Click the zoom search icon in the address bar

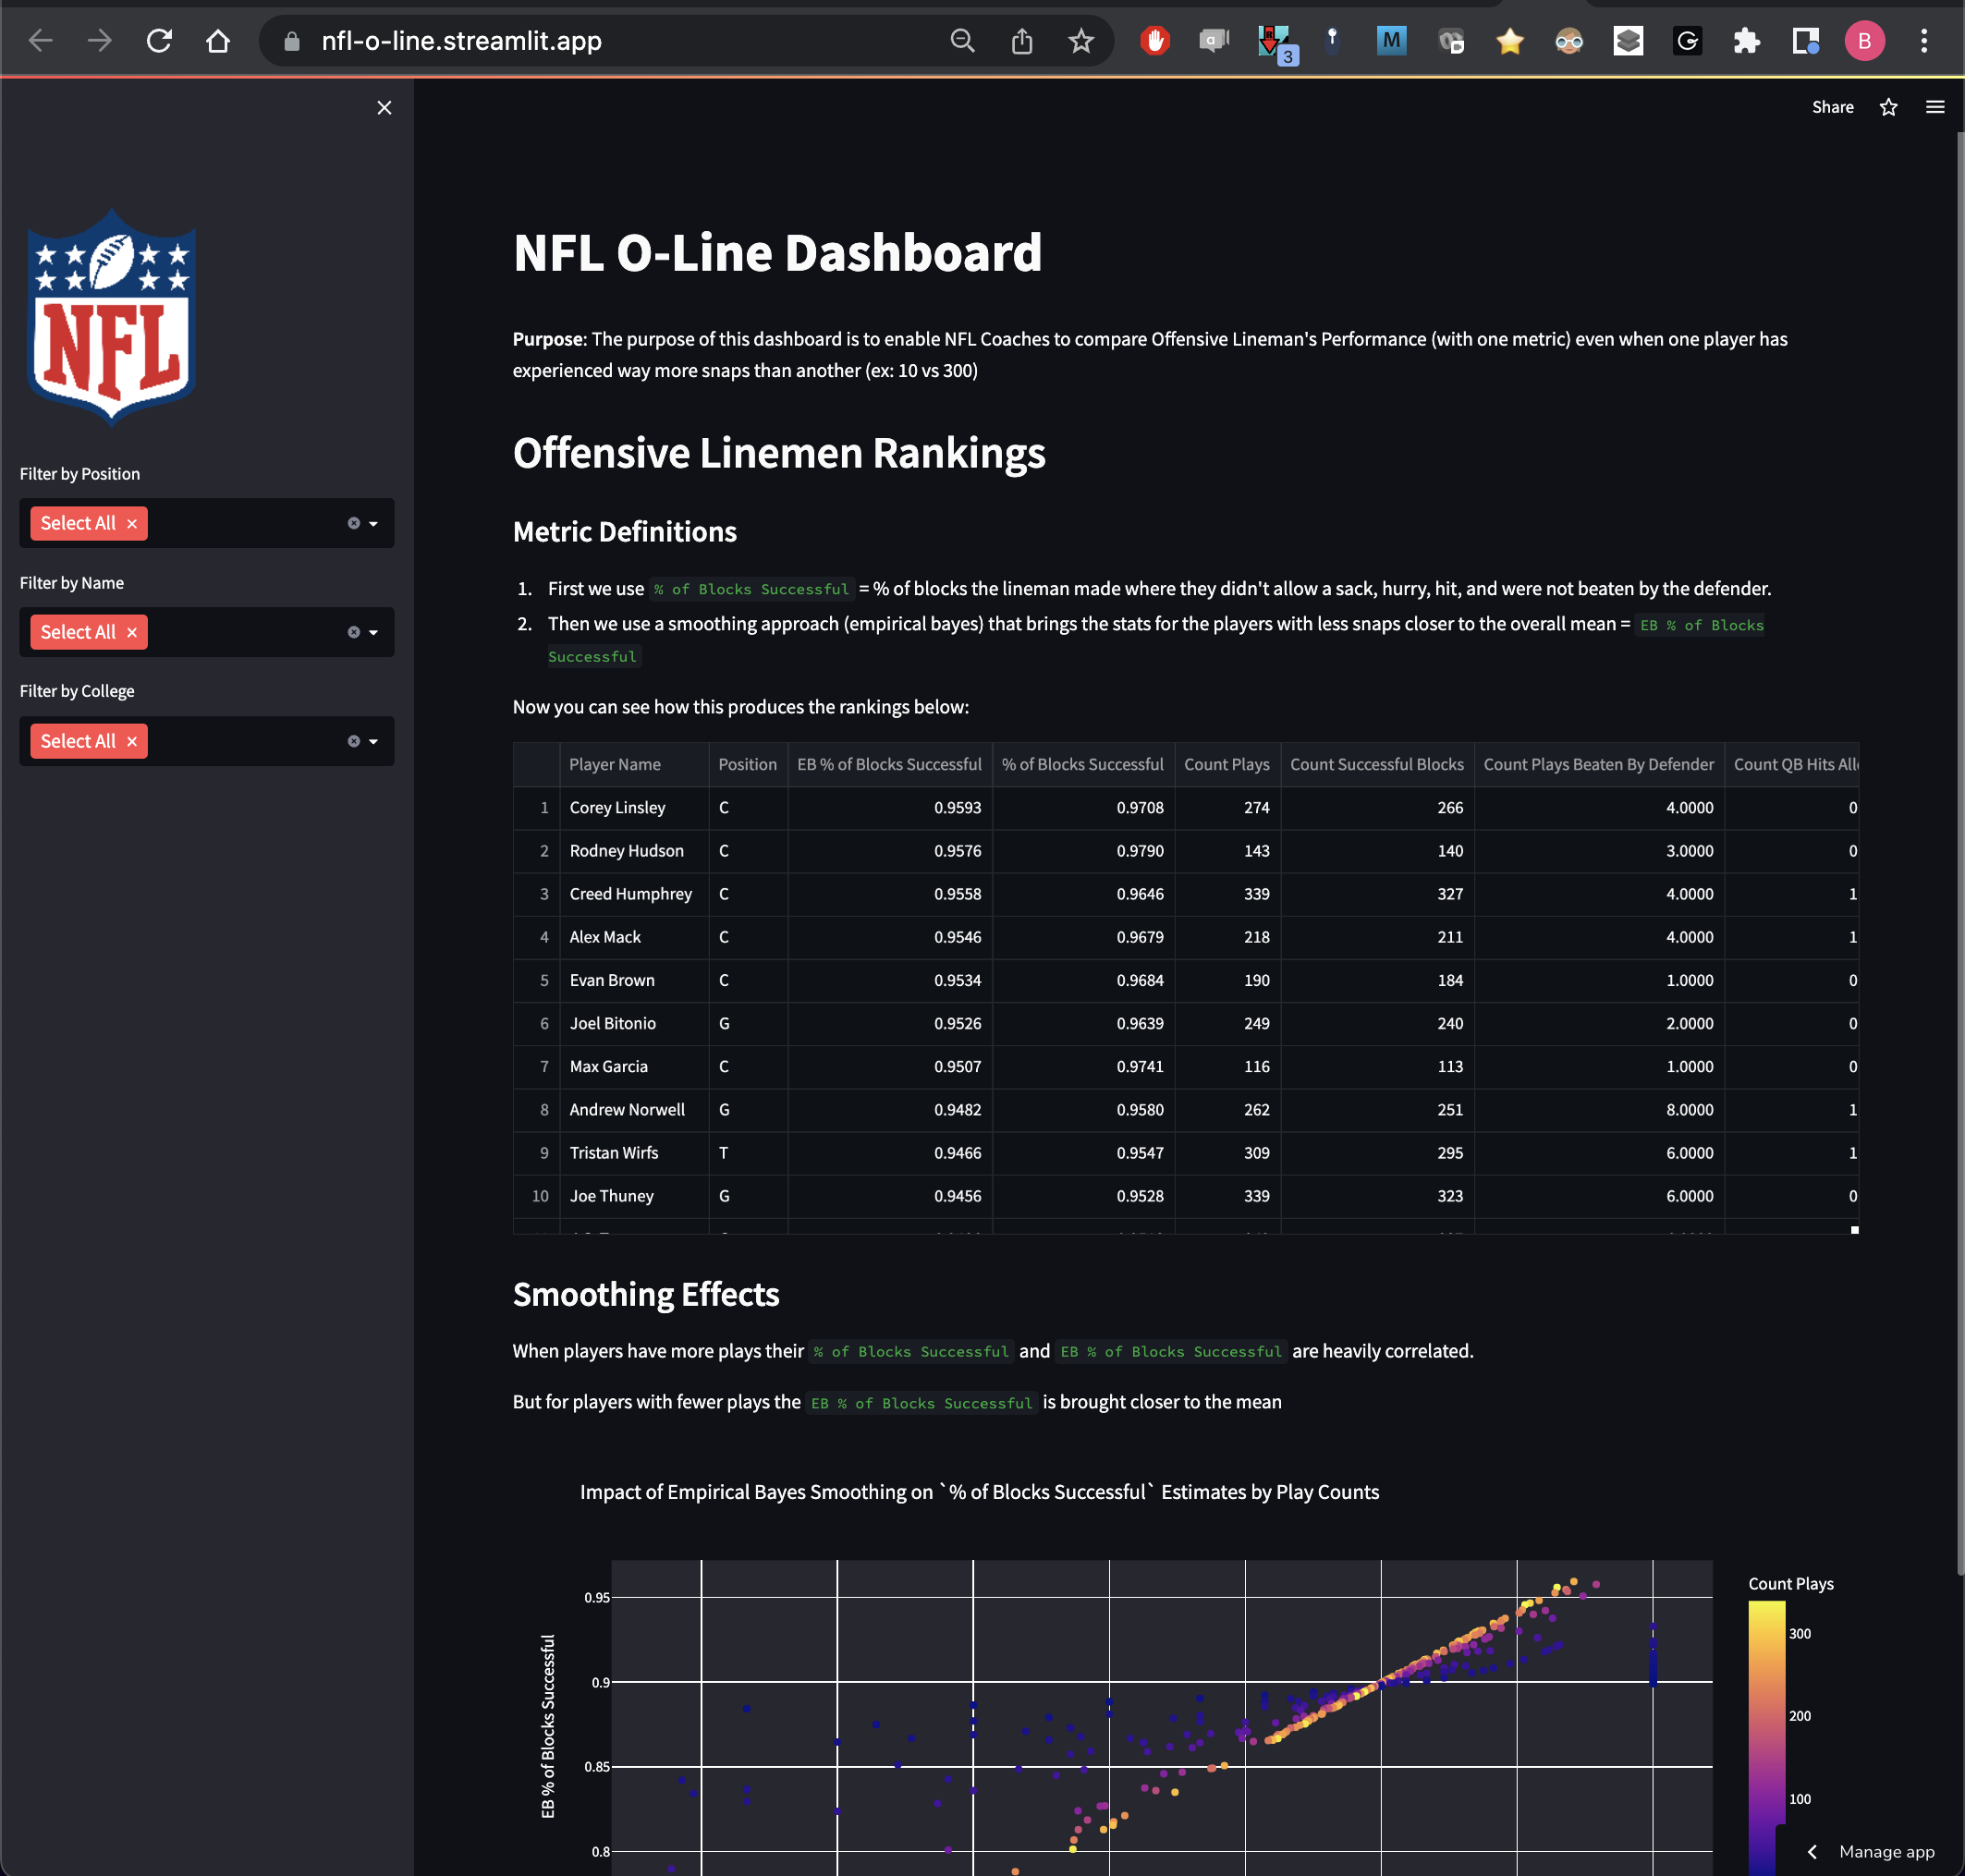pyautogui.click(x=962, y=41)
